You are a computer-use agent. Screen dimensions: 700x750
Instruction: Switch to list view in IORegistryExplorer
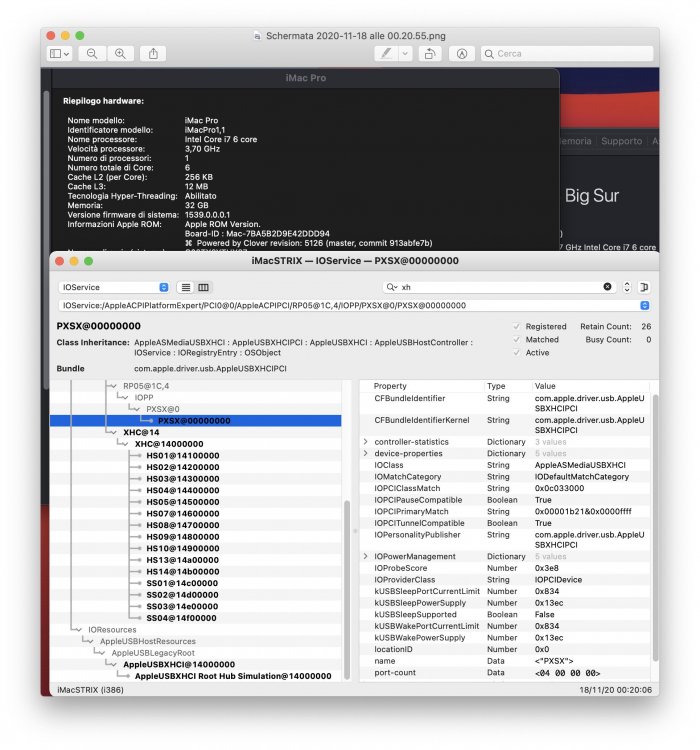pyautogui.click(x=186, y=287)
